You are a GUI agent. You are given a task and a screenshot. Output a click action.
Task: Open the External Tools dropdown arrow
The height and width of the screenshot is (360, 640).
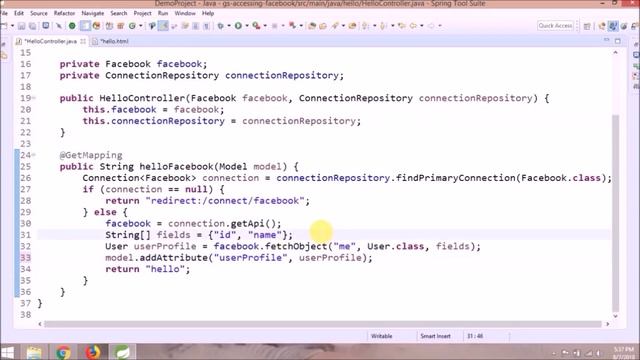coord(265,26)
